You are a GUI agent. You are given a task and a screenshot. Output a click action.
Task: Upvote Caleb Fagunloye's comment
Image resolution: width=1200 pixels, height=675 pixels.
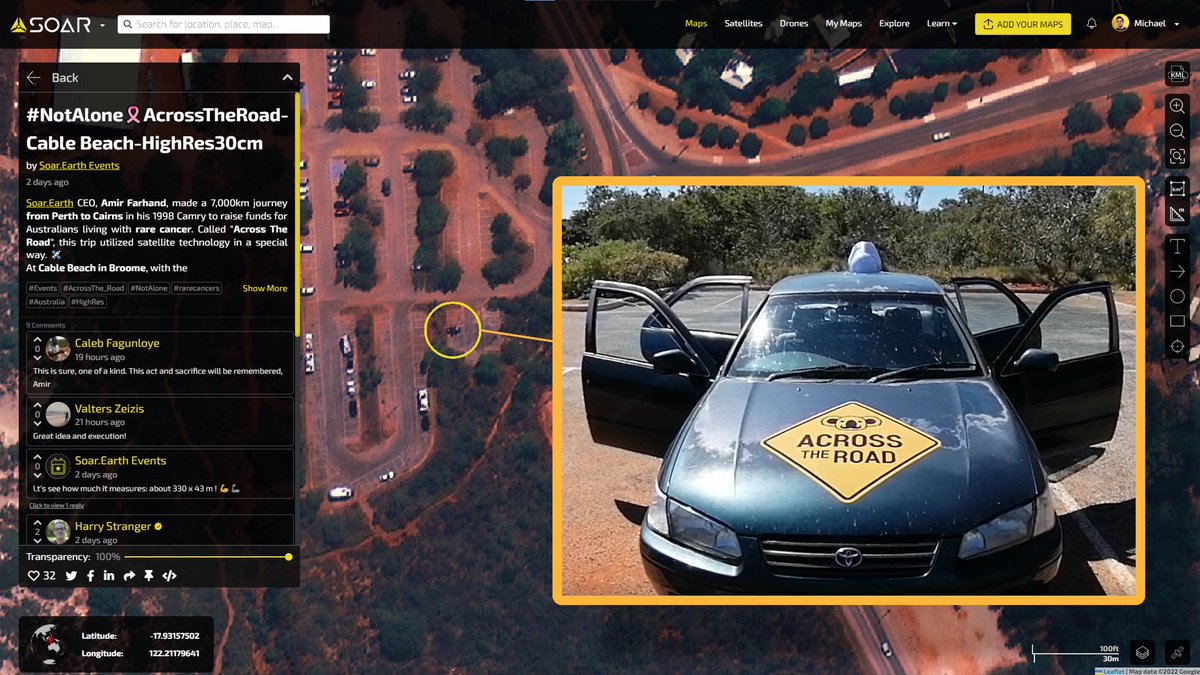click(x=37, y=341)
